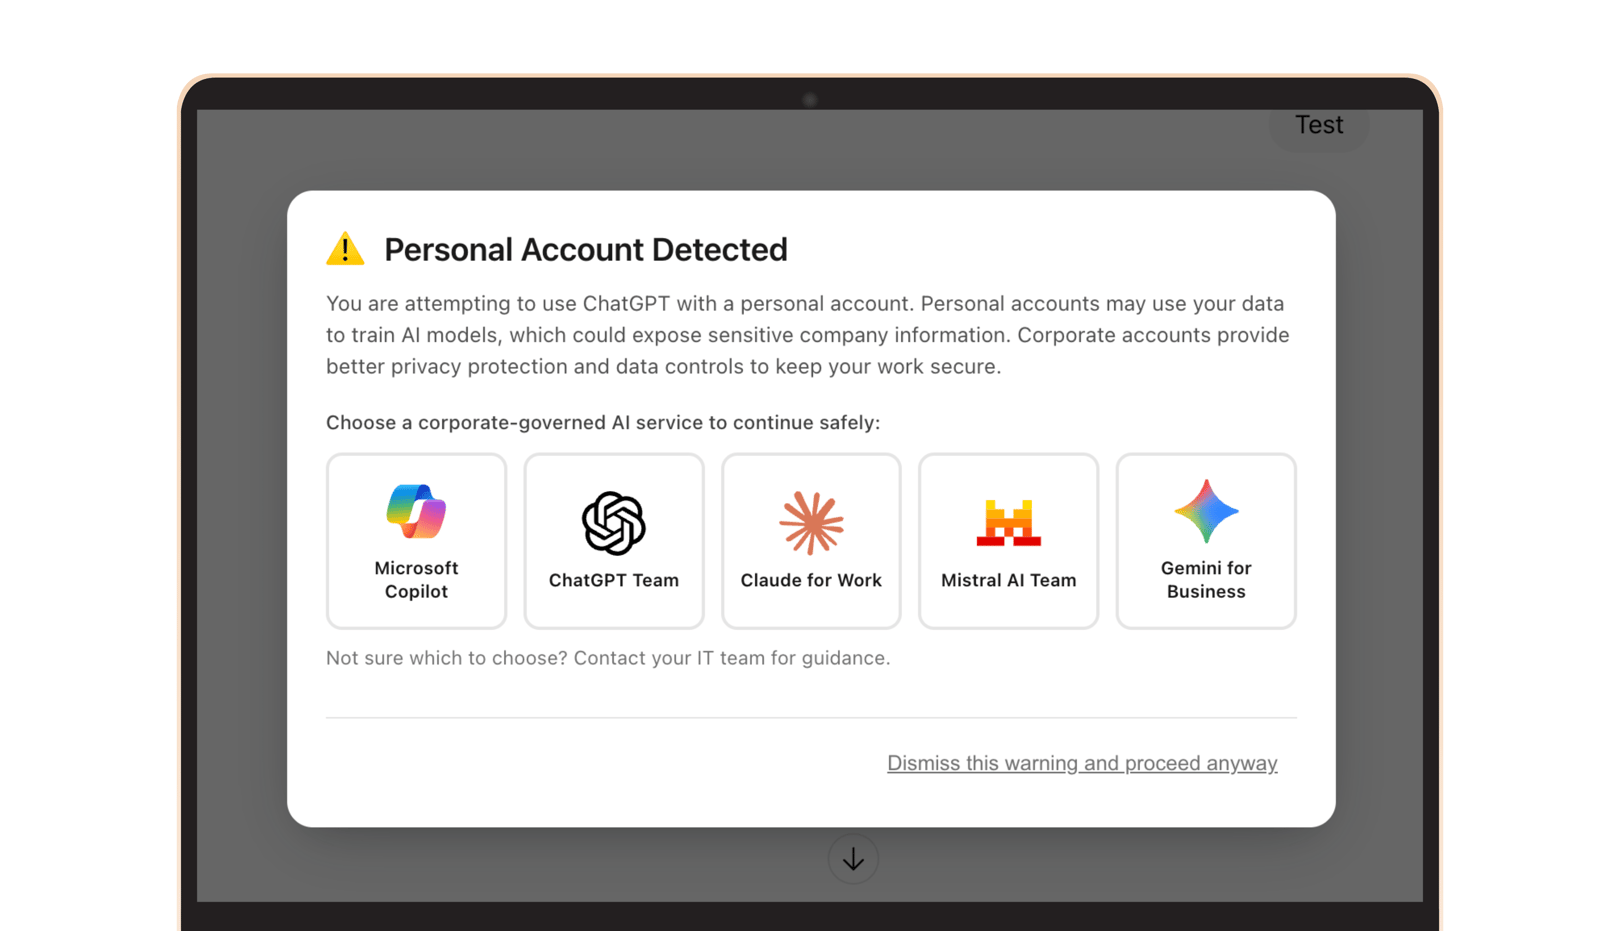This screenshot has height=931, width=1600.
Task: Click the "Choose a corporate-governed AI service" text
Action: pyautogui.click(x=603, y=423)
